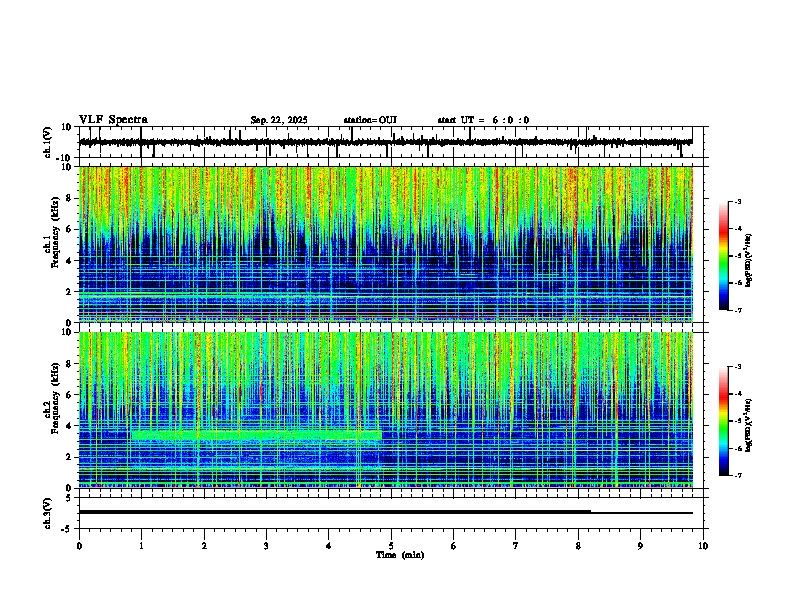Click the time axis label "5"

click(391, 546)
